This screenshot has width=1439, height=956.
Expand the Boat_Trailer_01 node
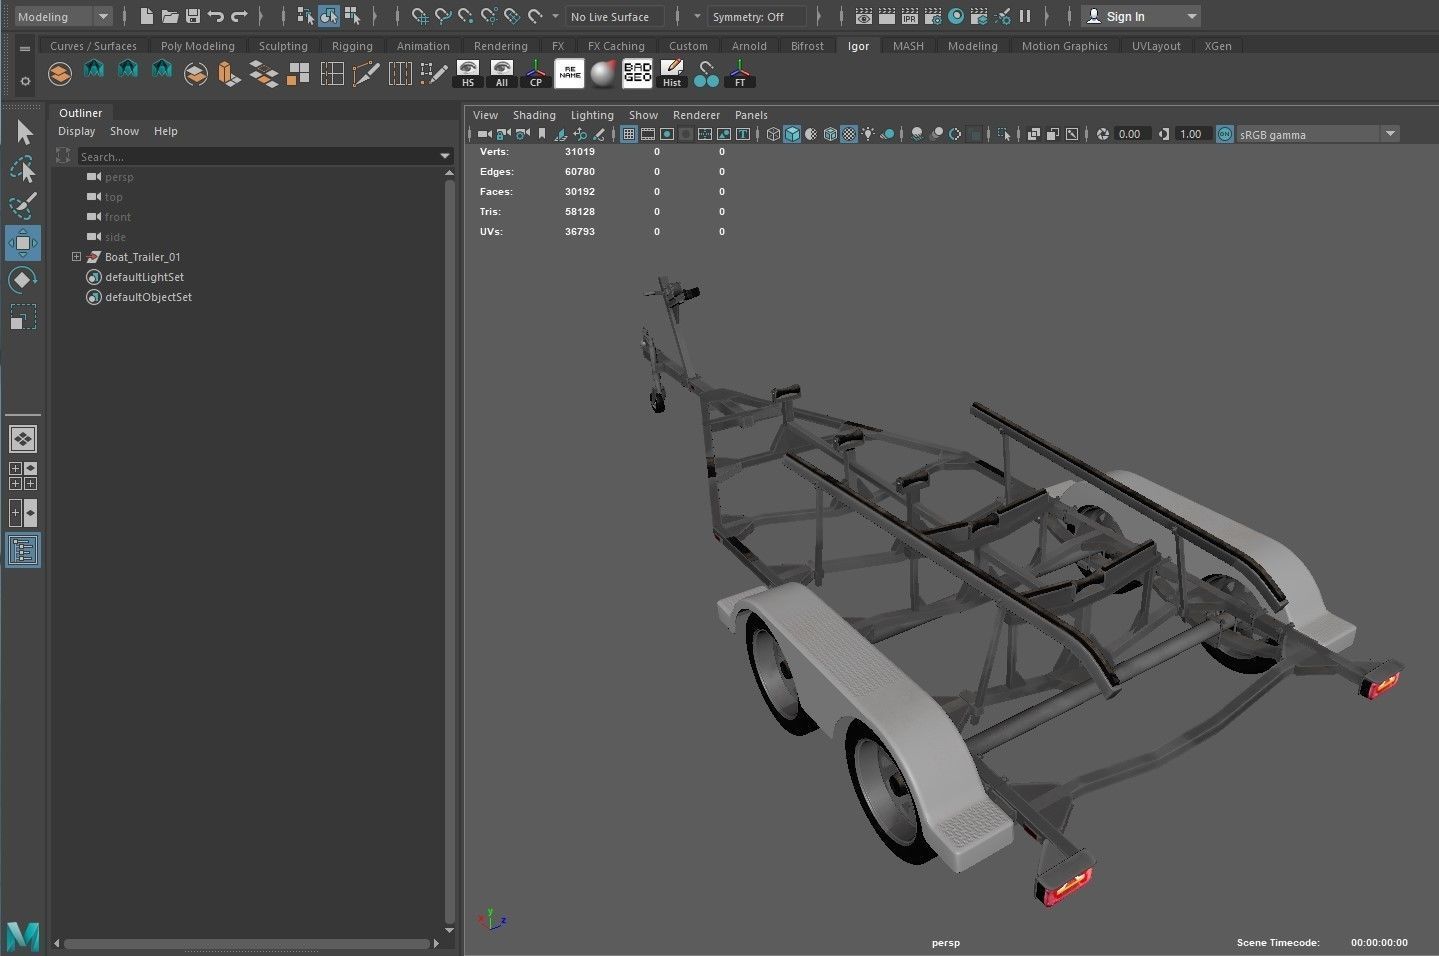[76, 257]
